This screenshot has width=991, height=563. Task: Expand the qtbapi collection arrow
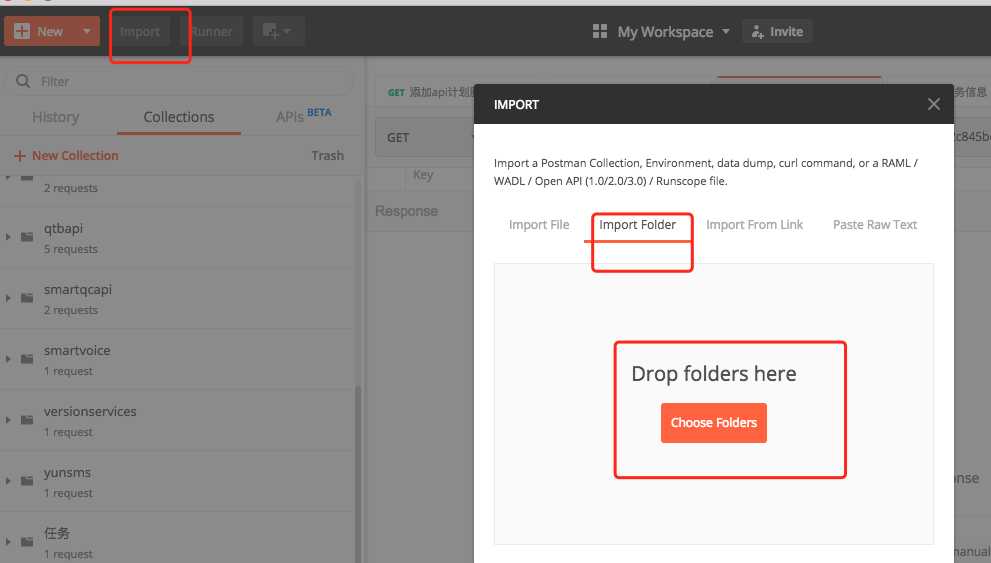(x=8, y=237)
